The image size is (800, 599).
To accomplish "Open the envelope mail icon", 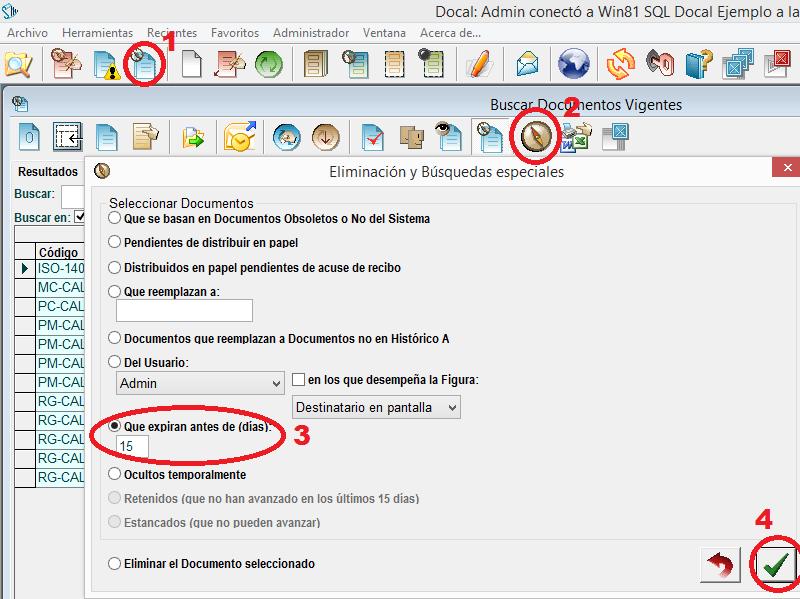I will click(x=527, y=64).
